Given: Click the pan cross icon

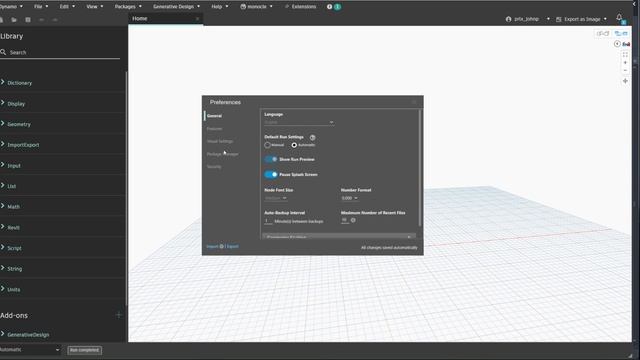Looking at the screenshot, I should tap(625, 81).
